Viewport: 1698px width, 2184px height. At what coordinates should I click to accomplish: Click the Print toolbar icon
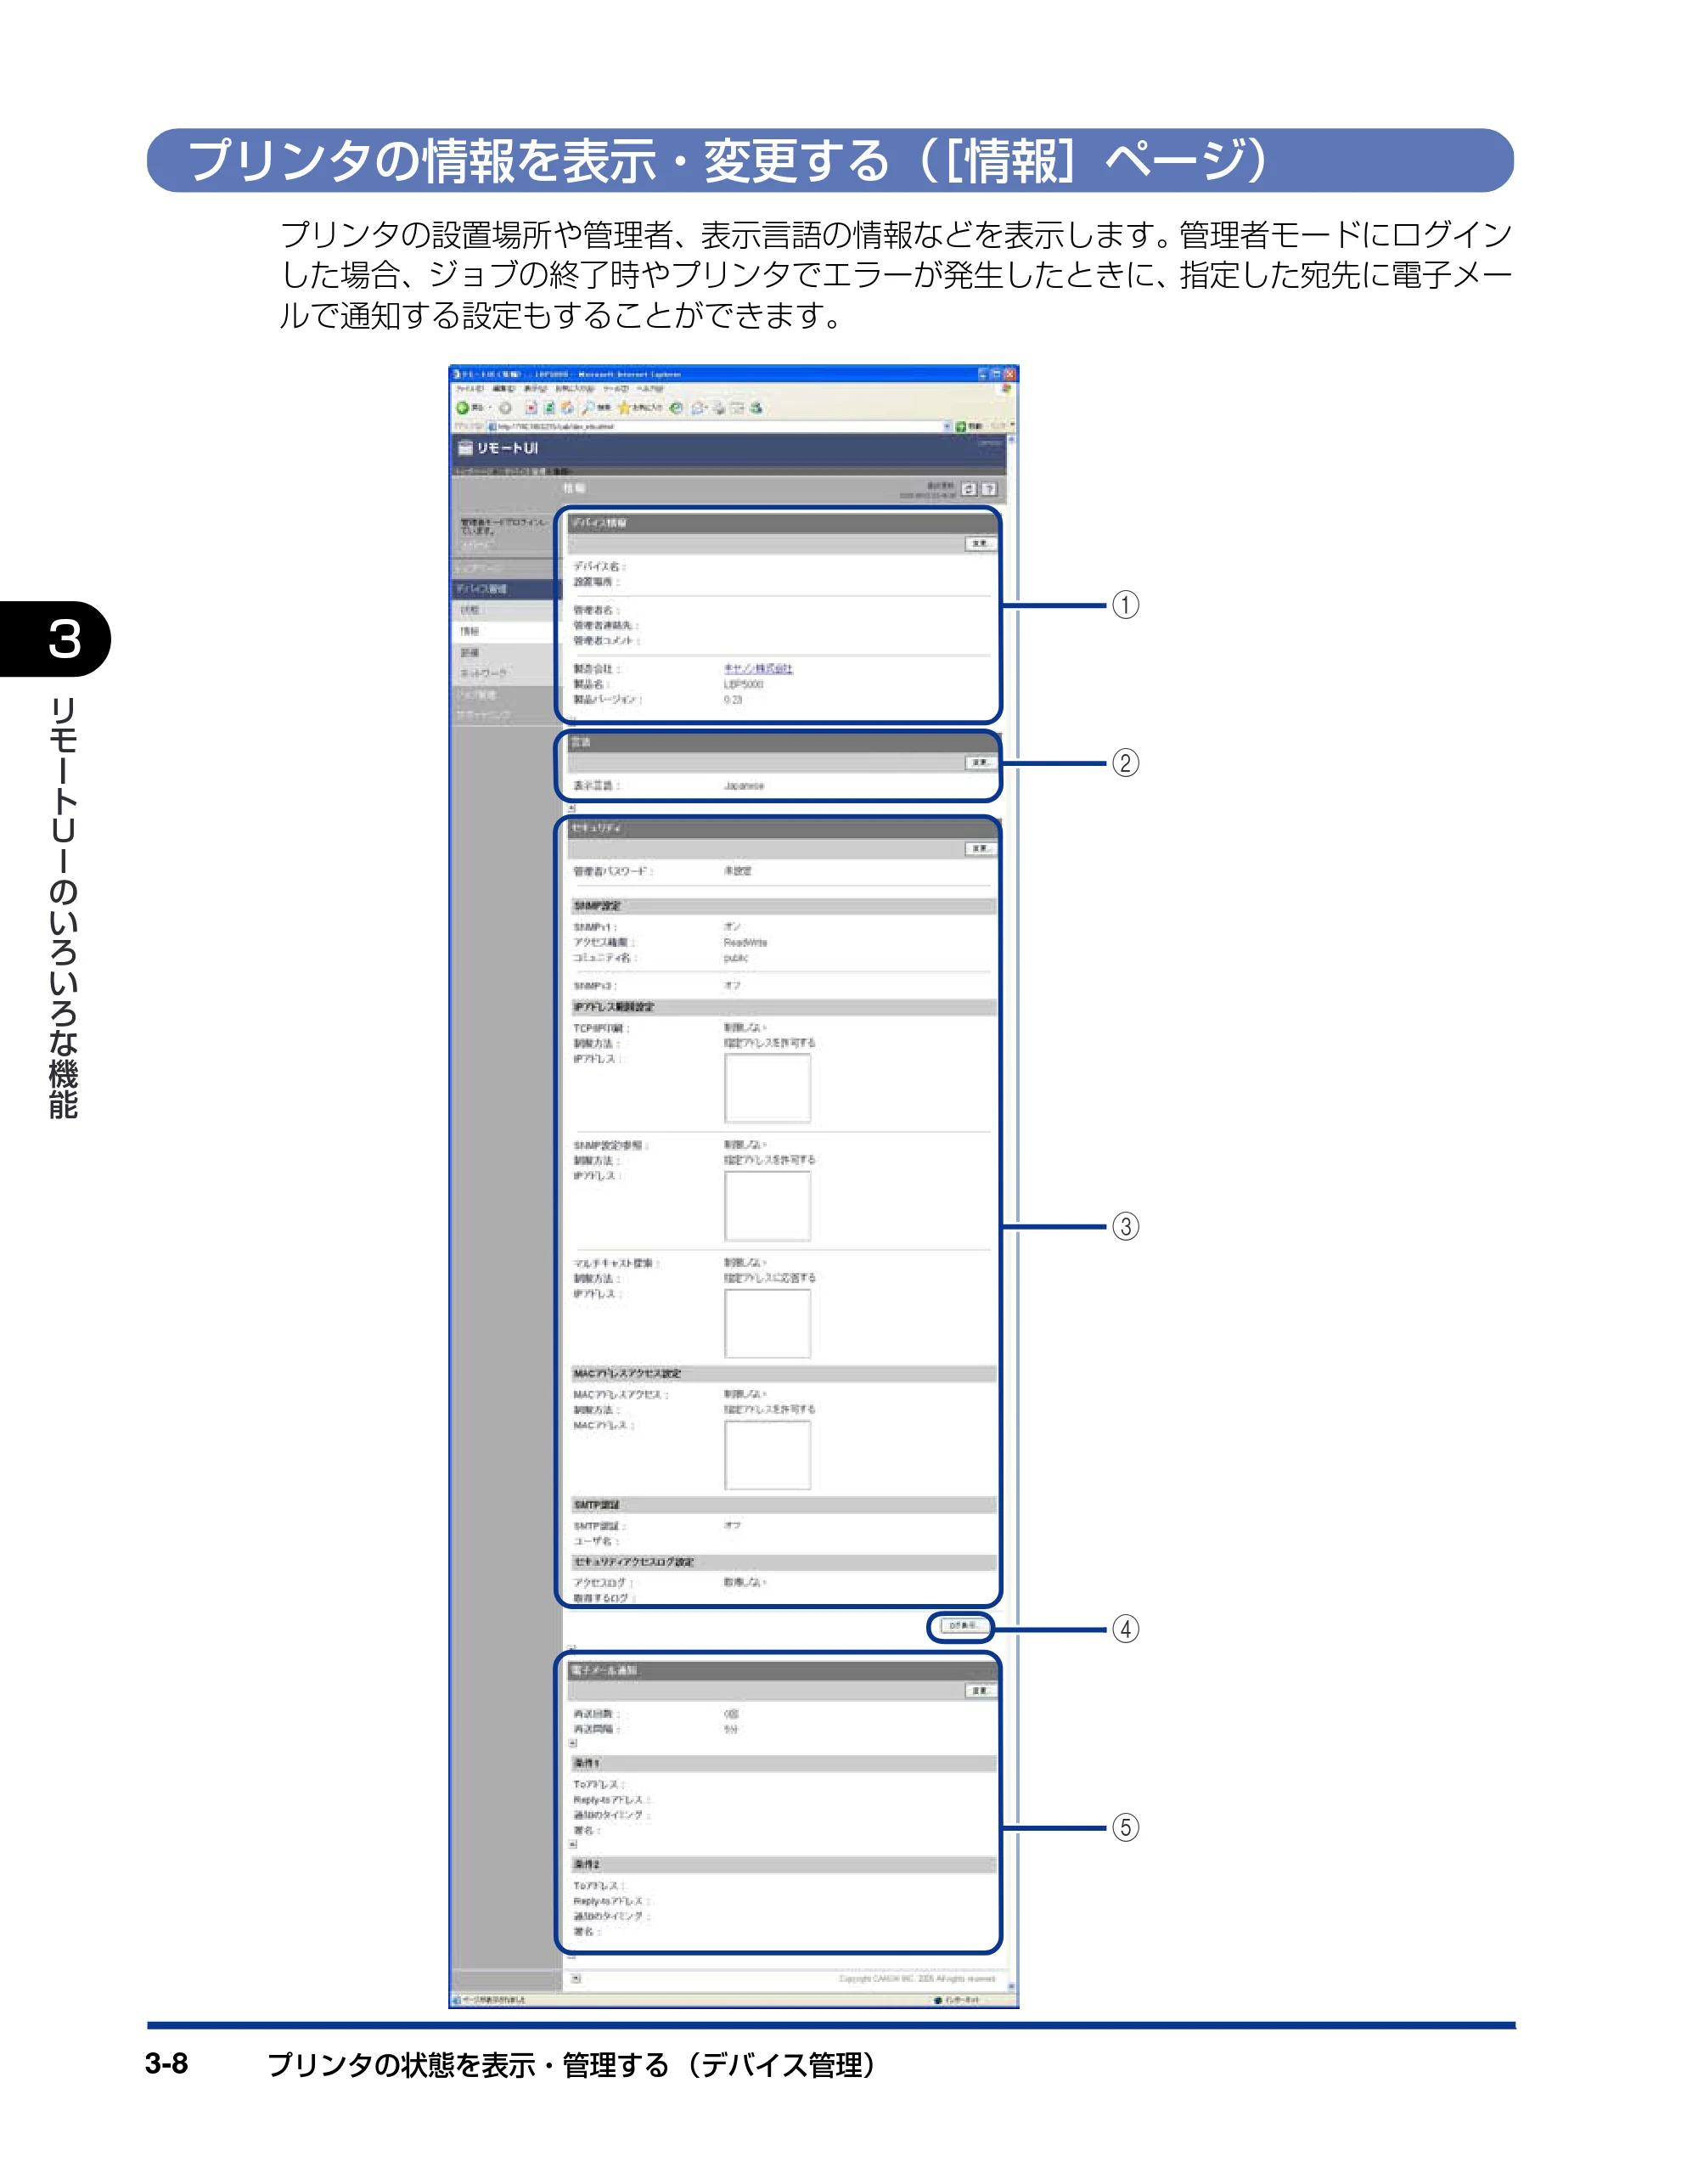coord(718,408)
